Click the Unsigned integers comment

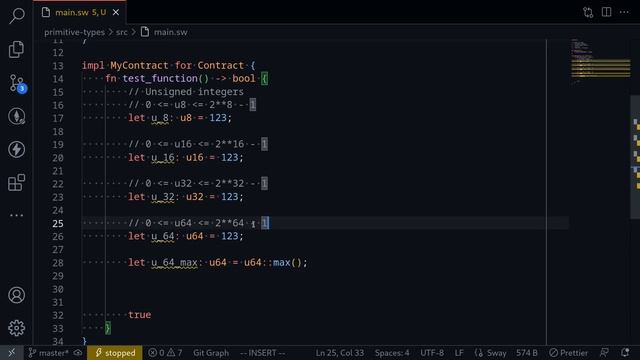point(186,91)
